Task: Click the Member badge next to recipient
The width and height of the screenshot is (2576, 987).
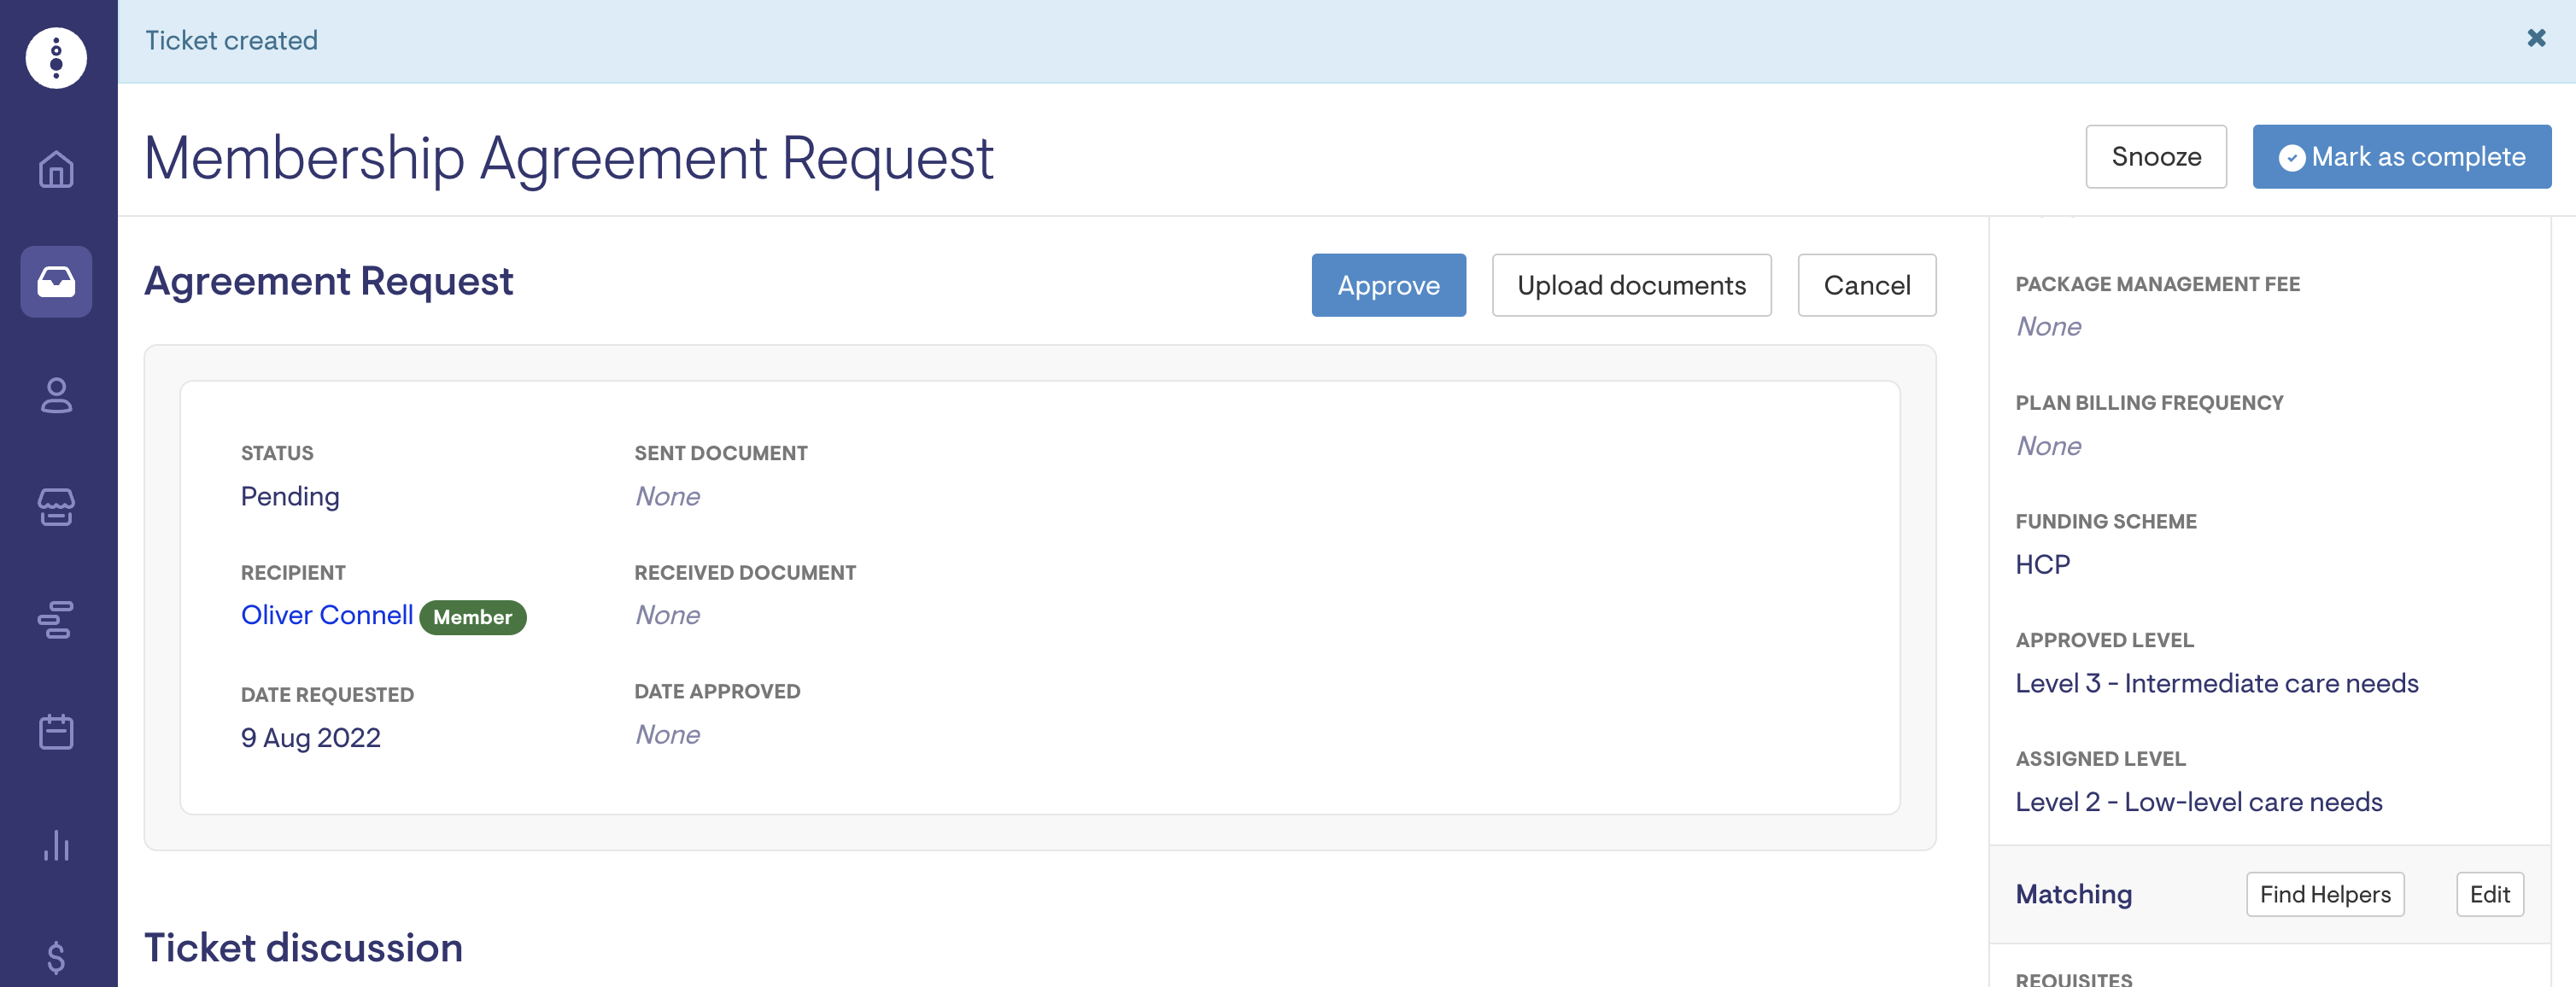Action: [472, 617]
